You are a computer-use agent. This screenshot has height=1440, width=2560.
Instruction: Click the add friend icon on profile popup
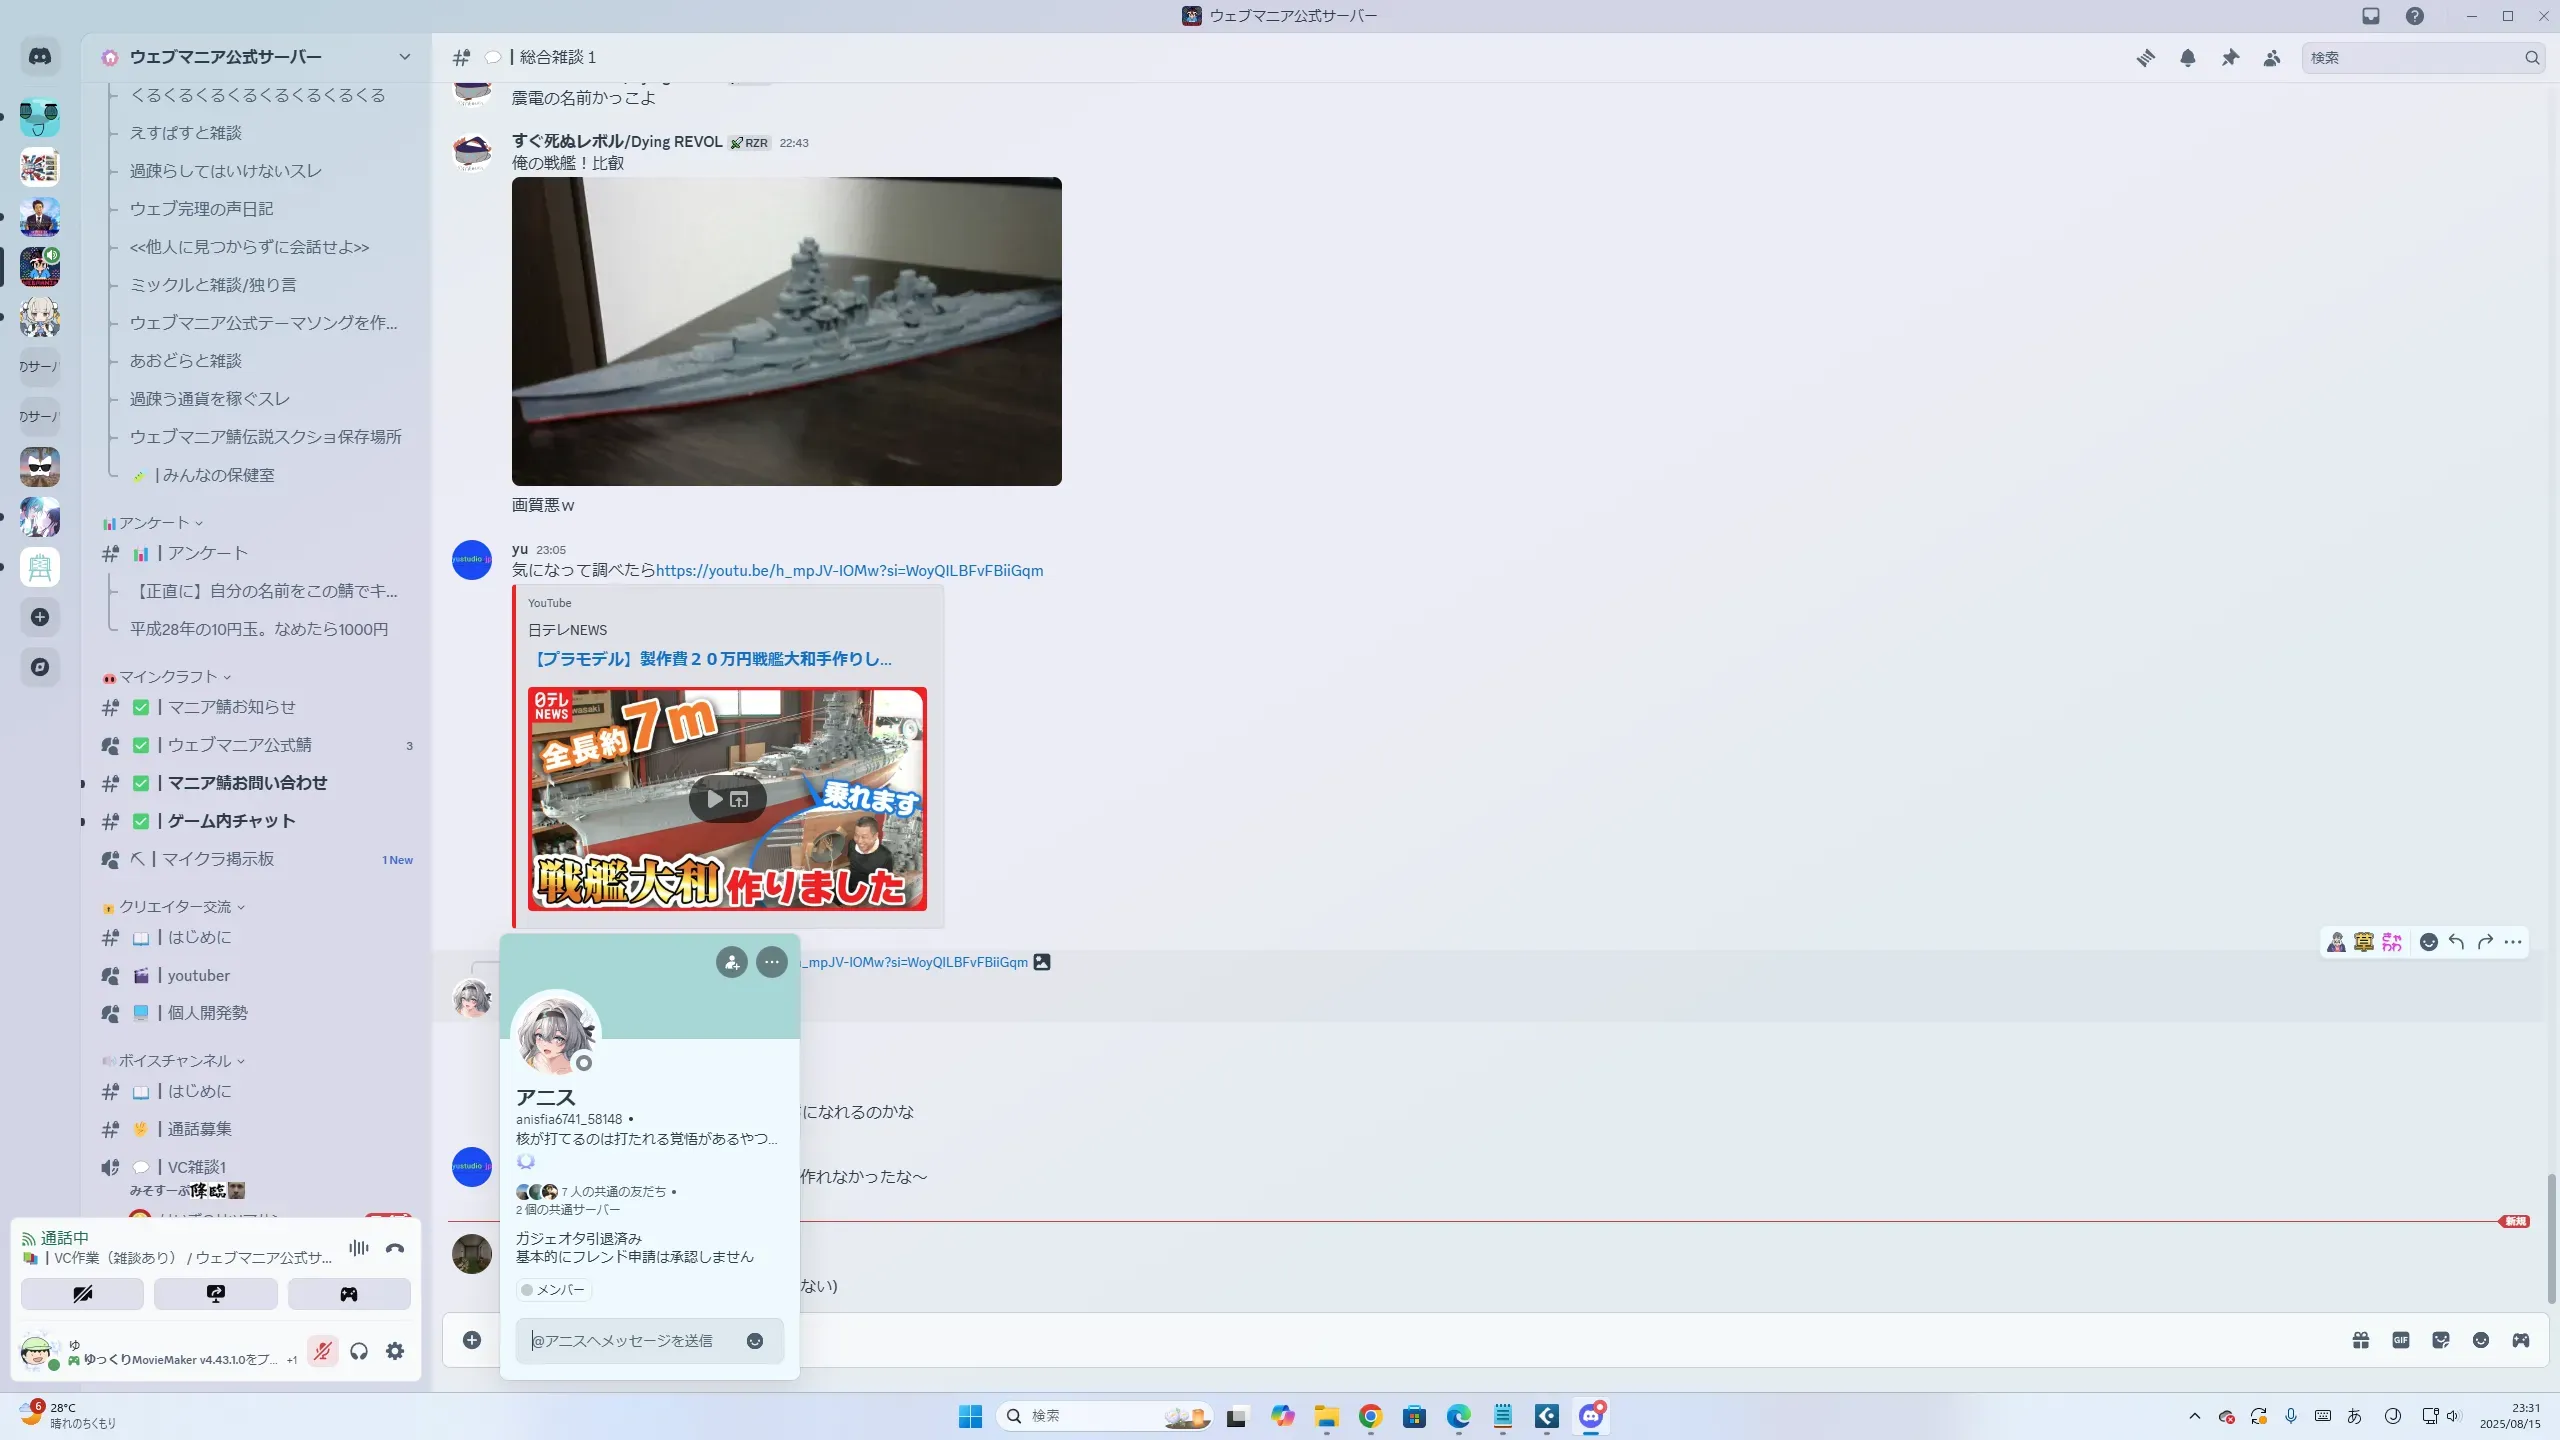[732, 962]
